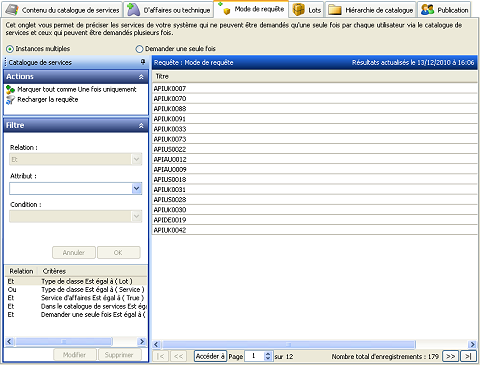Open the Attribut dropdown
480x365 pixels.
coord(136,188)
